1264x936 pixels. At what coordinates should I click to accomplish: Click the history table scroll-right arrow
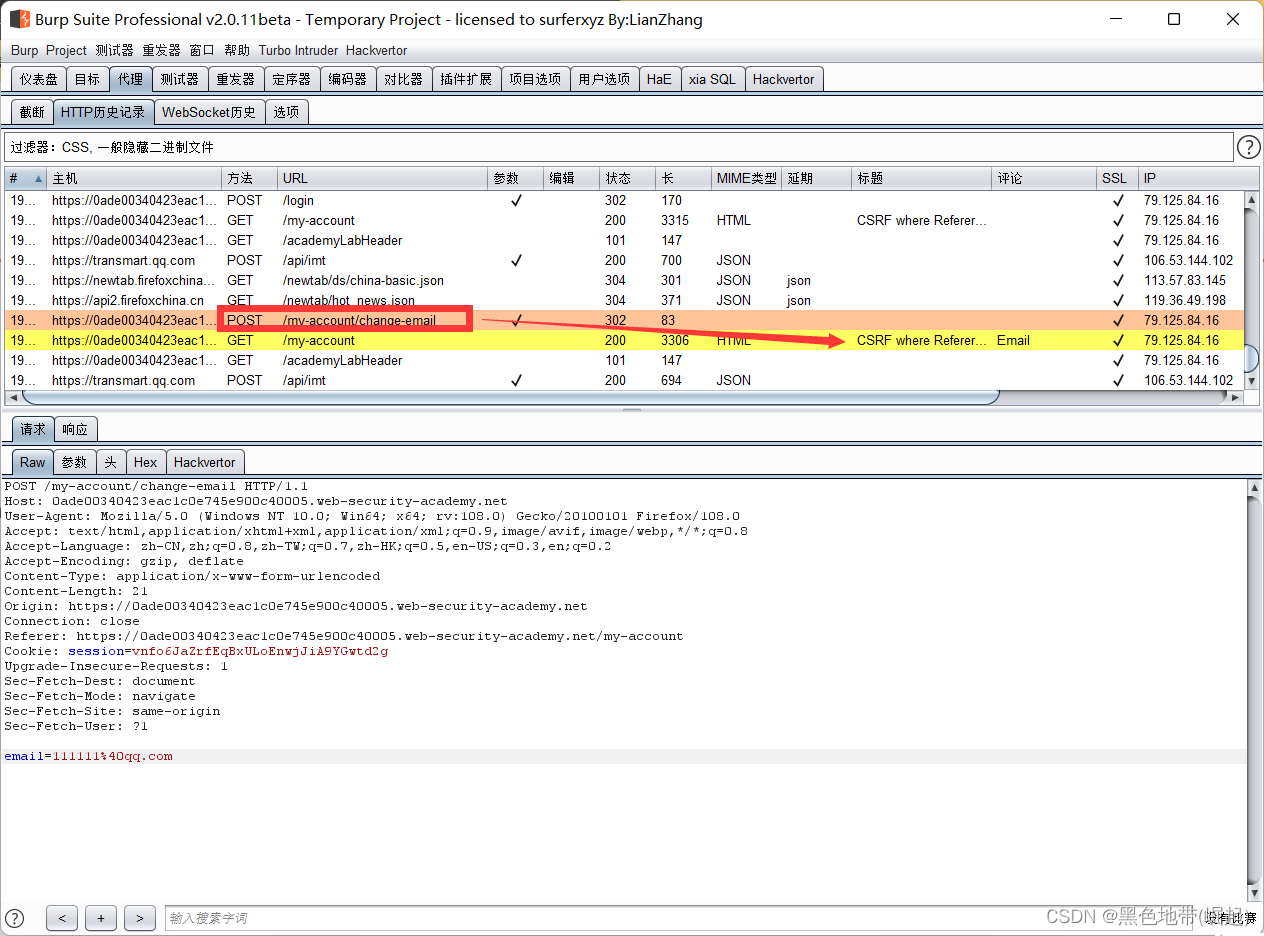pyautogui.click(x=1235, y=397)
